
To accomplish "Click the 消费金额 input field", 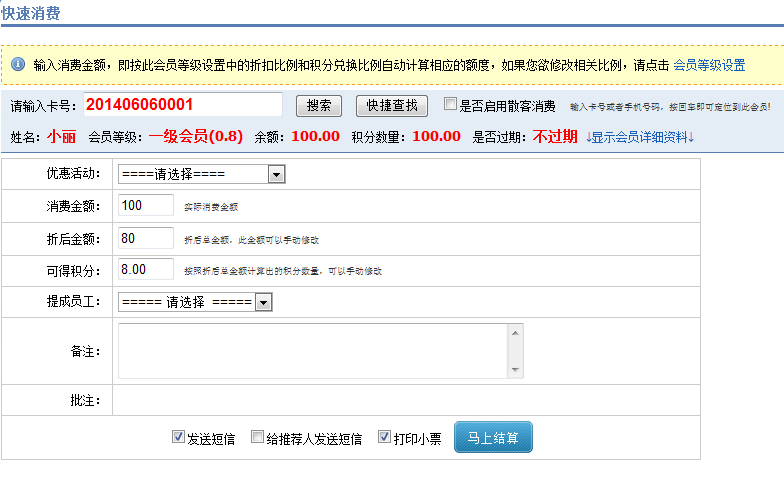I will (146, 205).
